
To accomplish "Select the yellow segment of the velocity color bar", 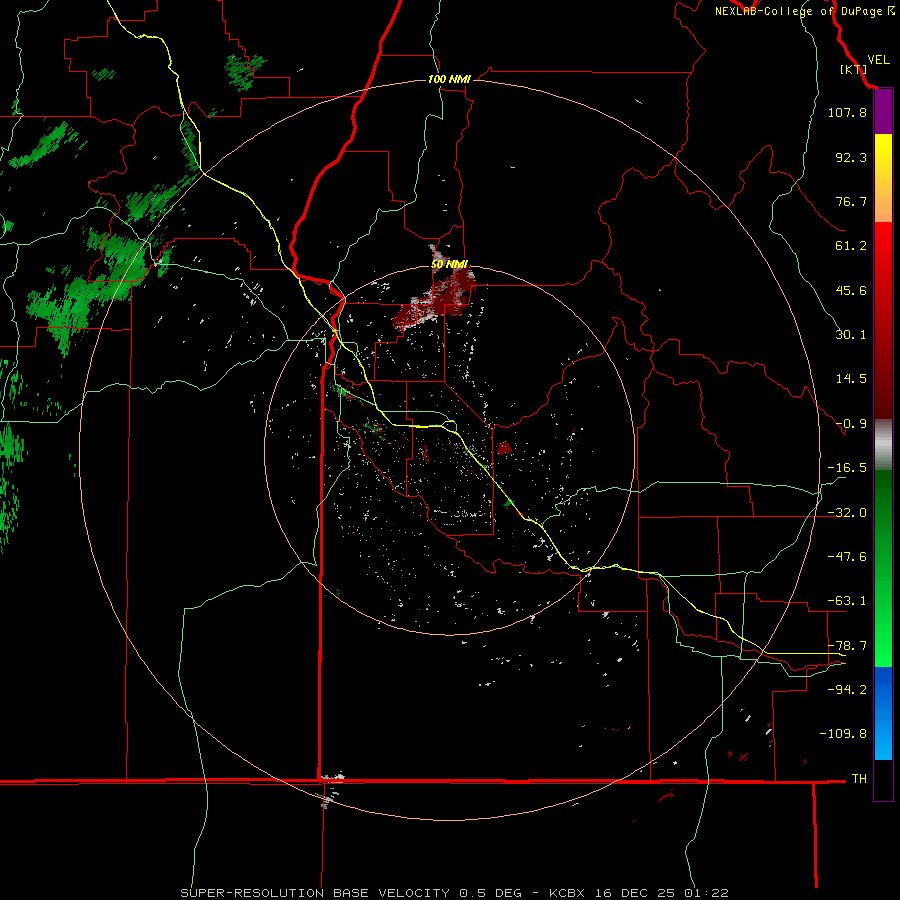I will (x=883, y=158).
